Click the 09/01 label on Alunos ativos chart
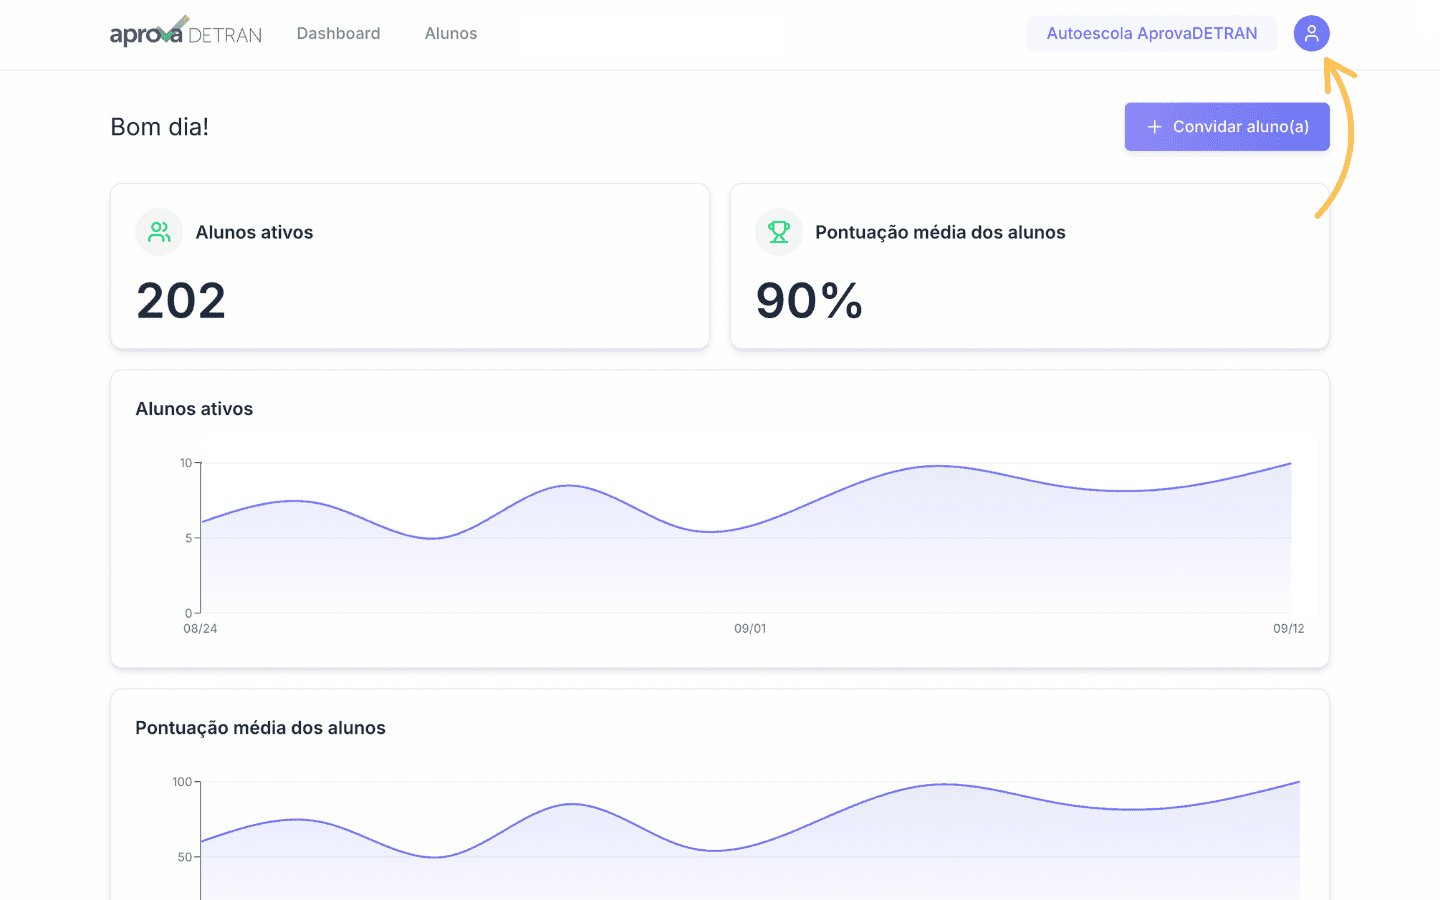Image resolution: width=1440 pixels, height=900 pixels. point(750,629)
